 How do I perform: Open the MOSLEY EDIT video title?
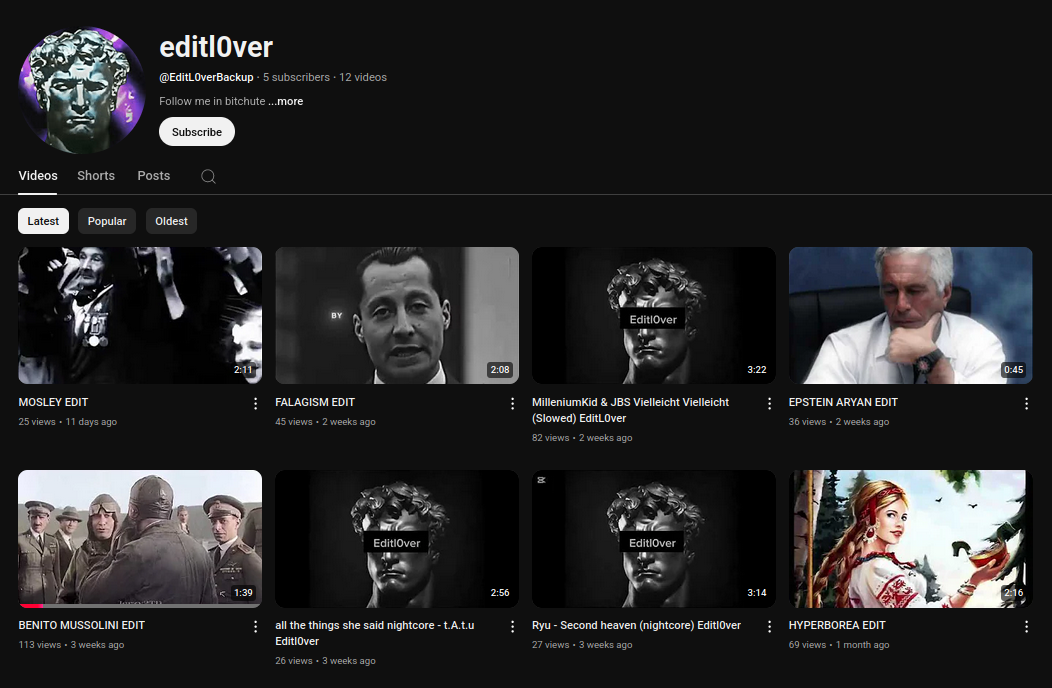[x=53, y=402]
